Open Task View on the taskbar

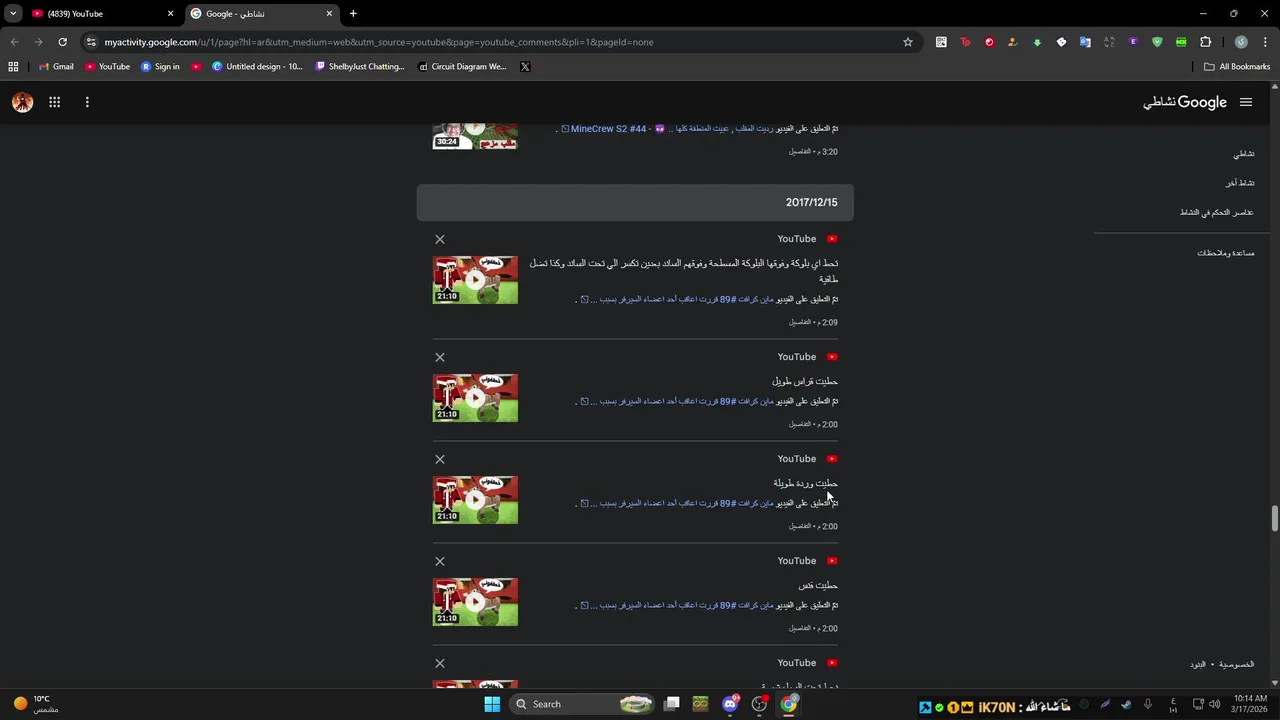(x=672, y=704)
